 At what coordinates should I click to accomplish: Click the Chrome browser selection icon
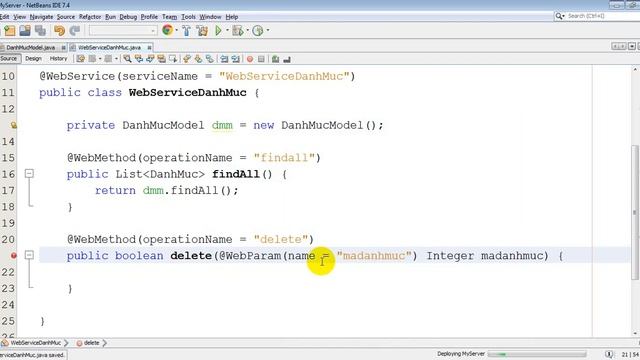(167, 30)
